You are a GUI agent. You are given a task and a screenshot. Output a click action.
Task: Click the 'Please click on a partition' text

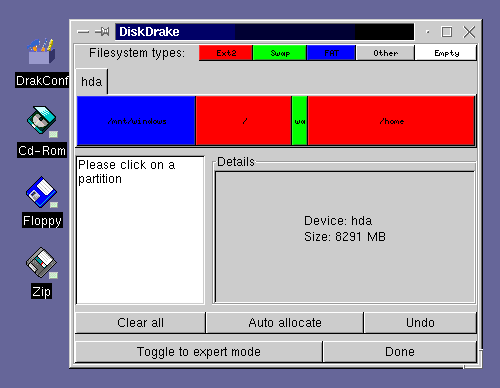click(x=127, y=172)
